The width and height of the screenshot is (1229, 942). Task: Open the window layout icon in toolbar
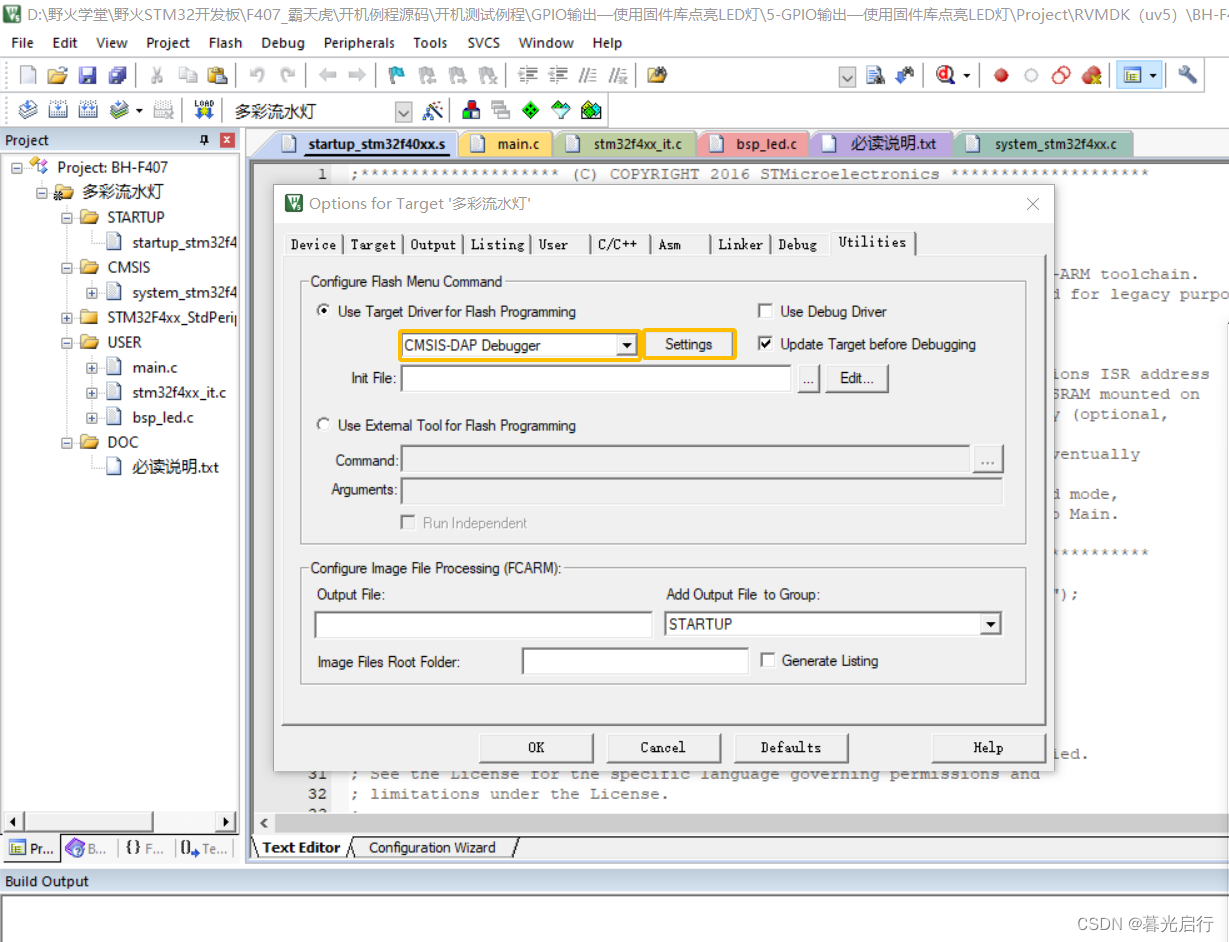pos(1133,75)
